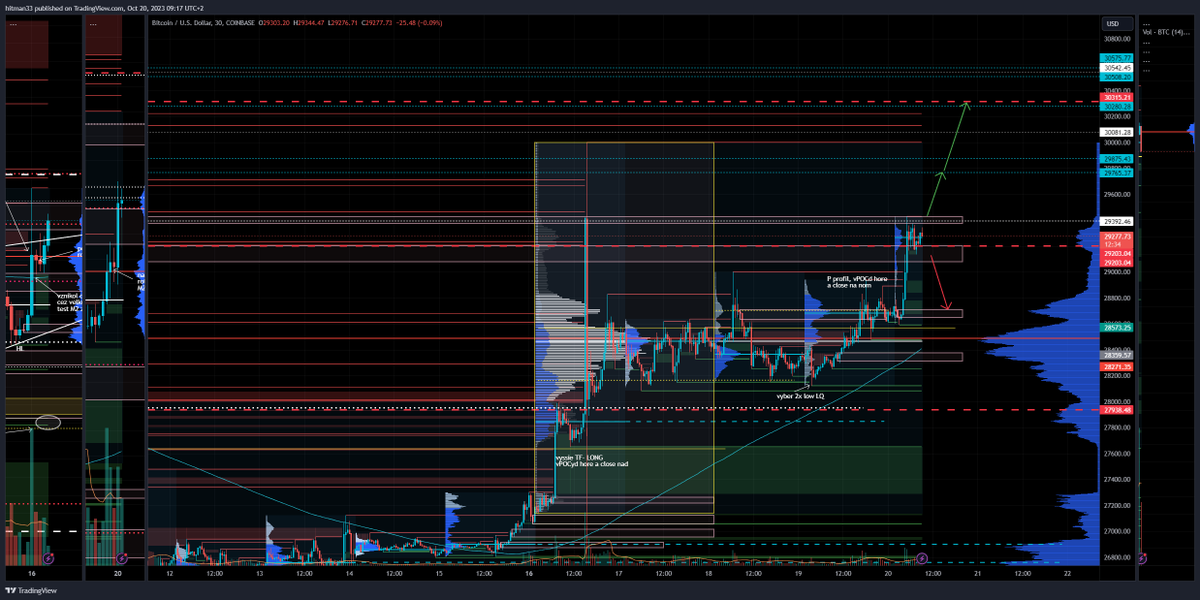Select the 30542.45 white price label
The height and width of the screenshot is (600, 1200).
click(1115, 67)
